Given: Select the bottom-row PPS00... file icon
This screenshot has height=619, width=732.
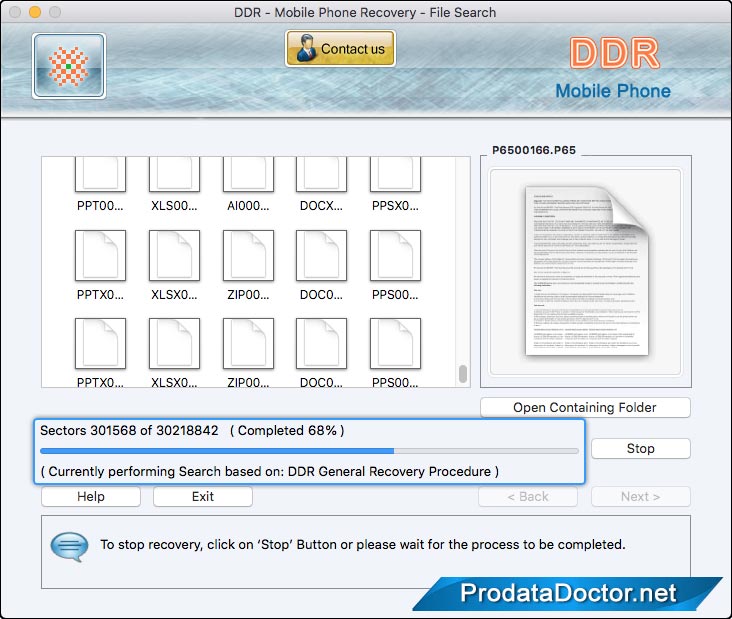Looking at the screenshot, I should (x=395, y=344).
